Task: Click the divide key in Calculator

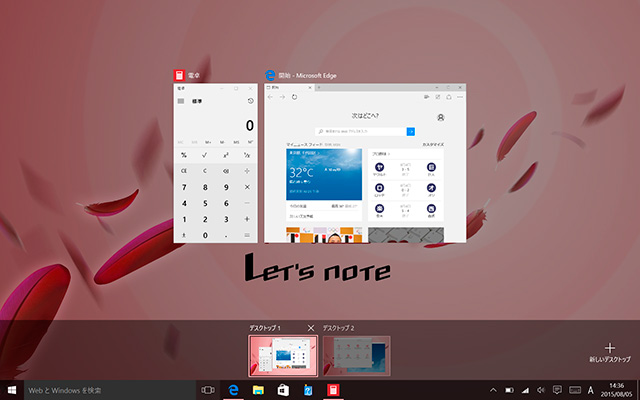Action: pos(247,171)
